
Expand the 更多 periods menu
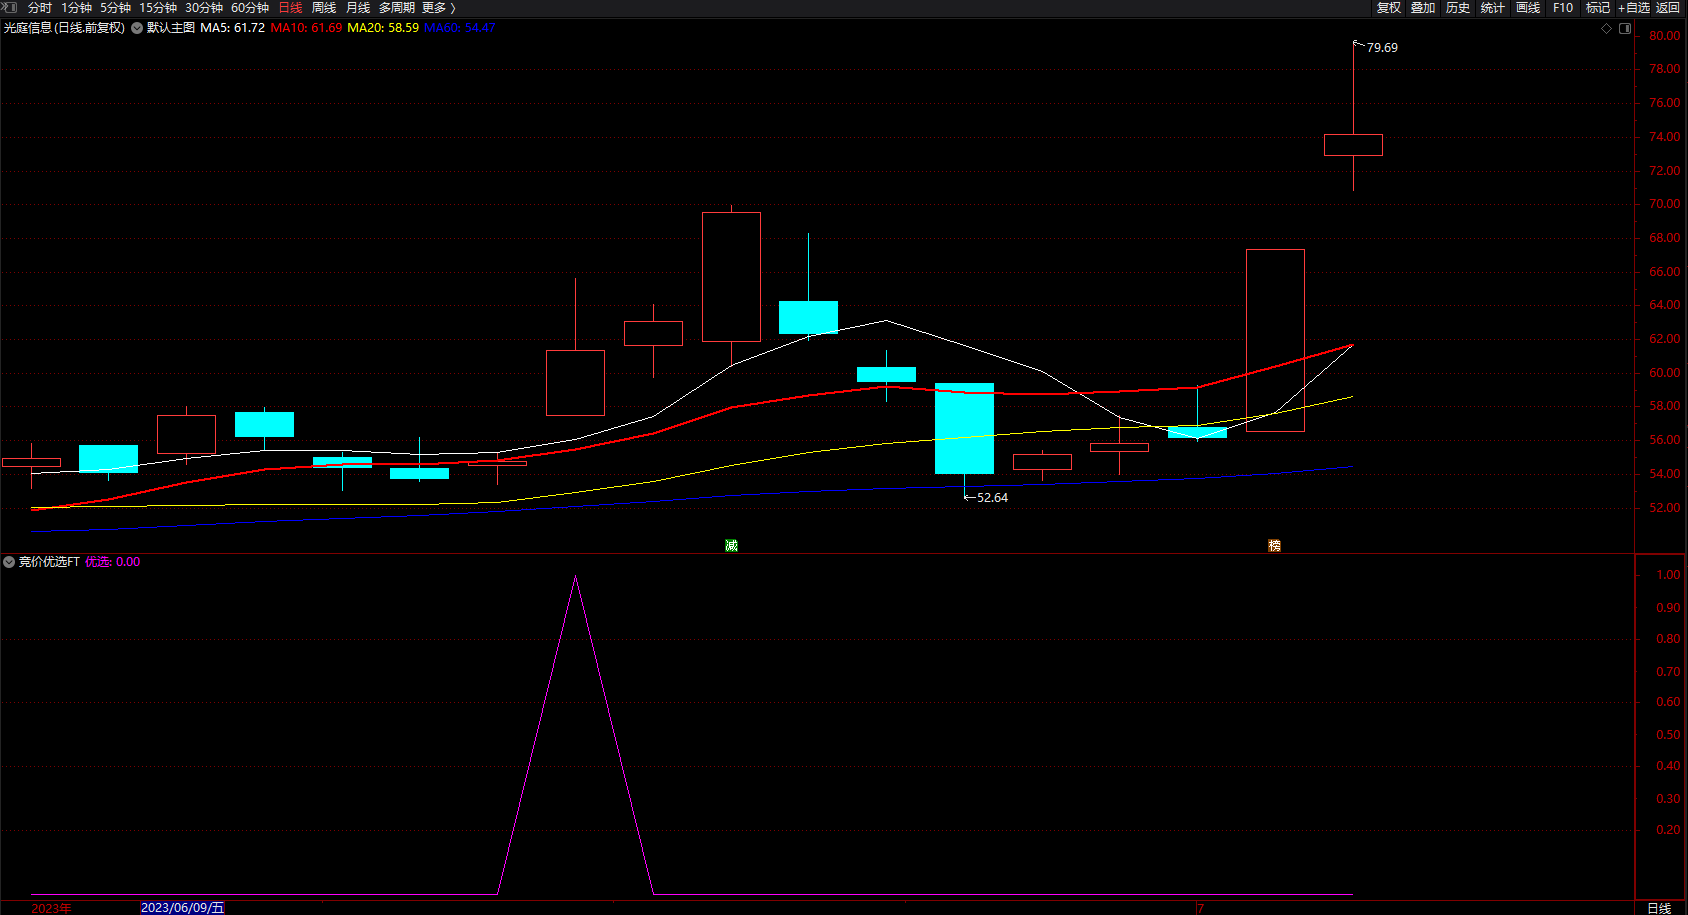438,8
